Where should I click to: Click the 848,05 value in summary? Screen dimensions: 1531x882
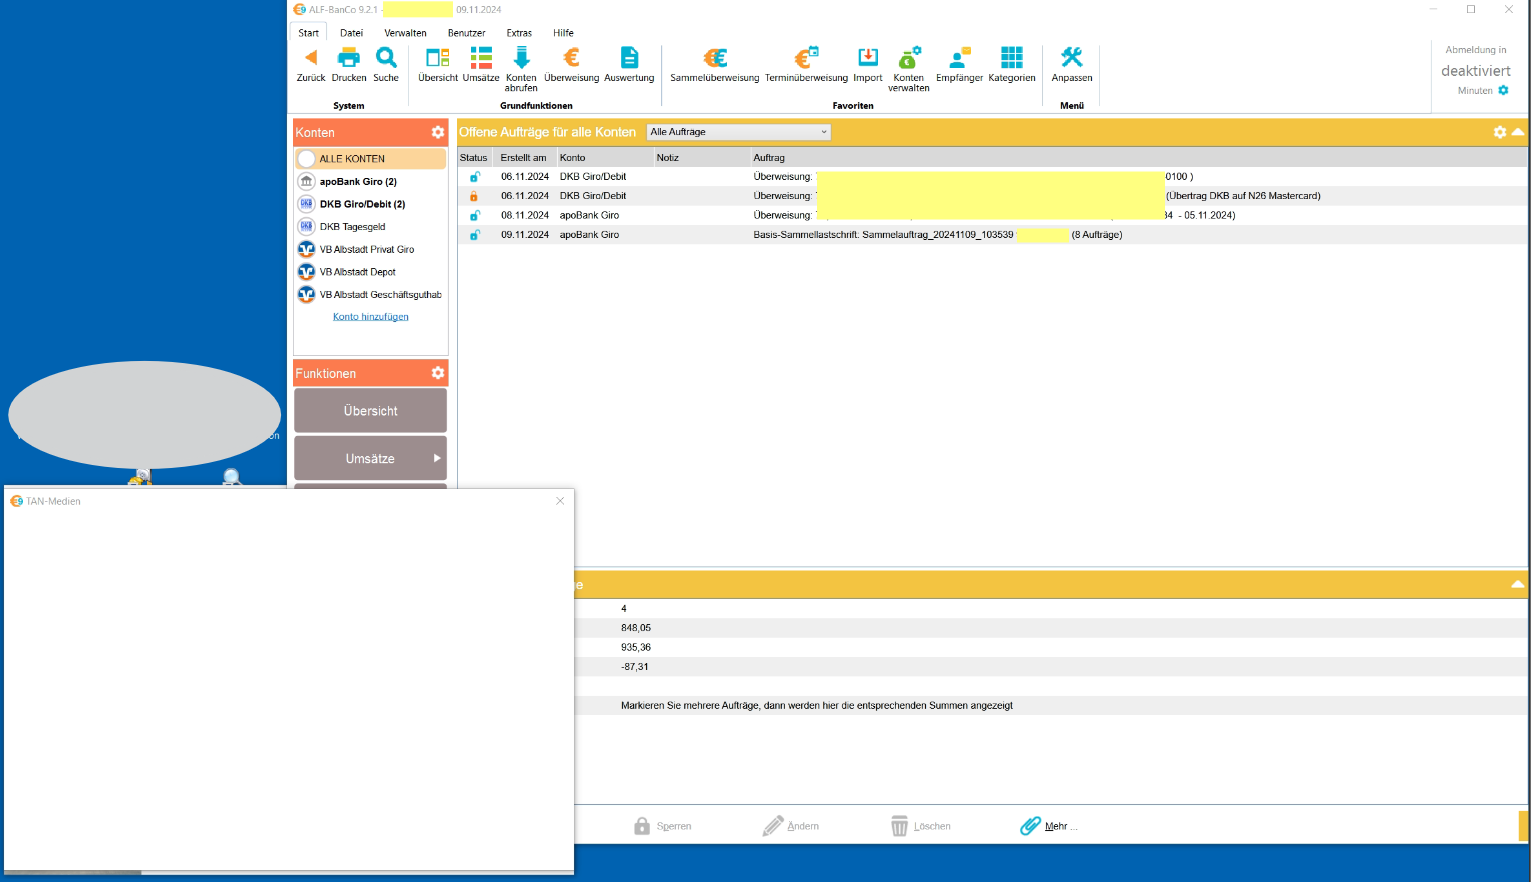(636, 628)
